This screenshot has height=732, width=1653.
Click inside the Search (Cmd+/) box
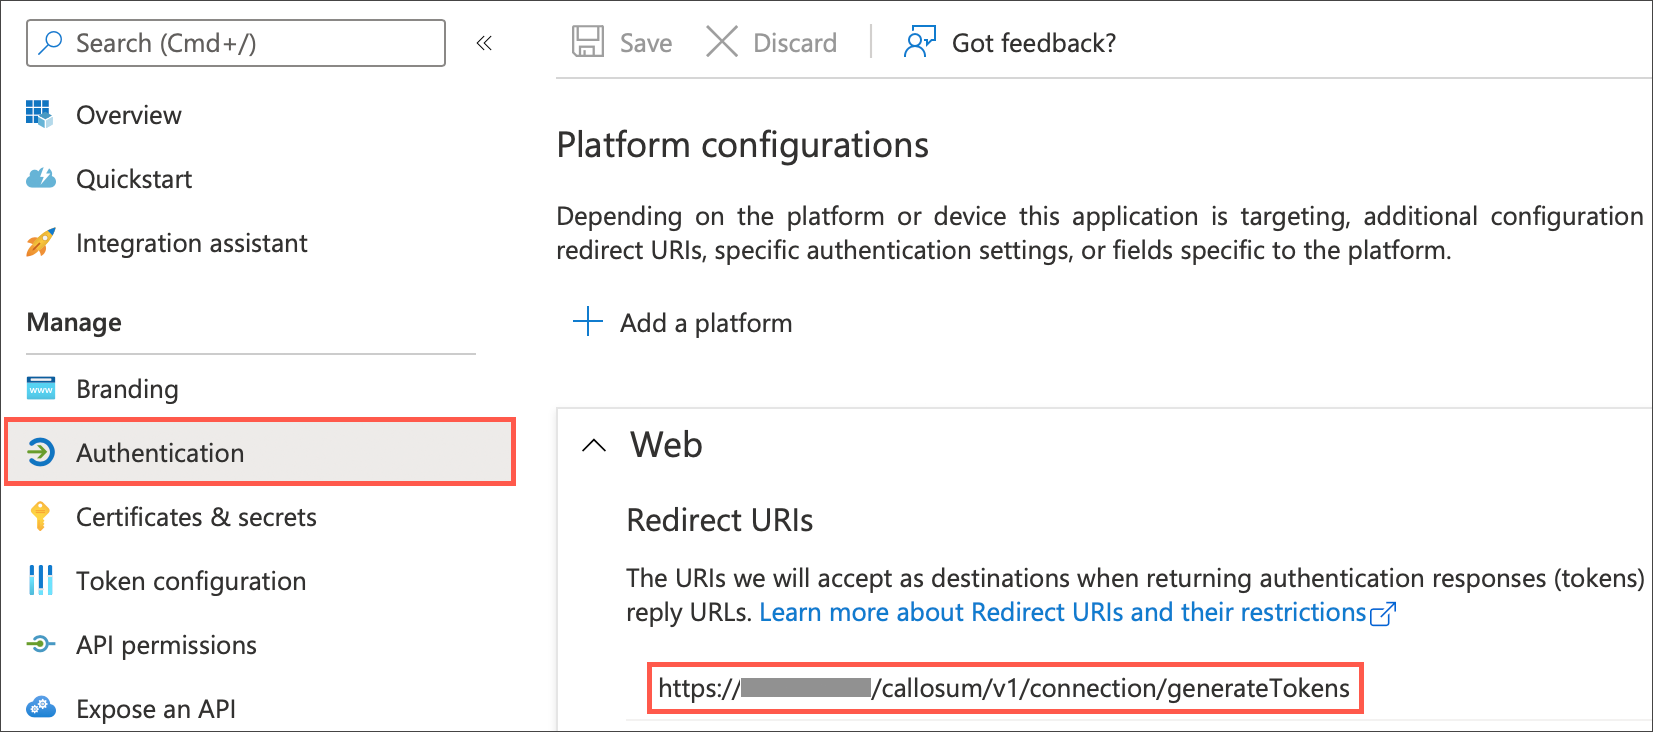pyautogui.click(x=235, y=43)
